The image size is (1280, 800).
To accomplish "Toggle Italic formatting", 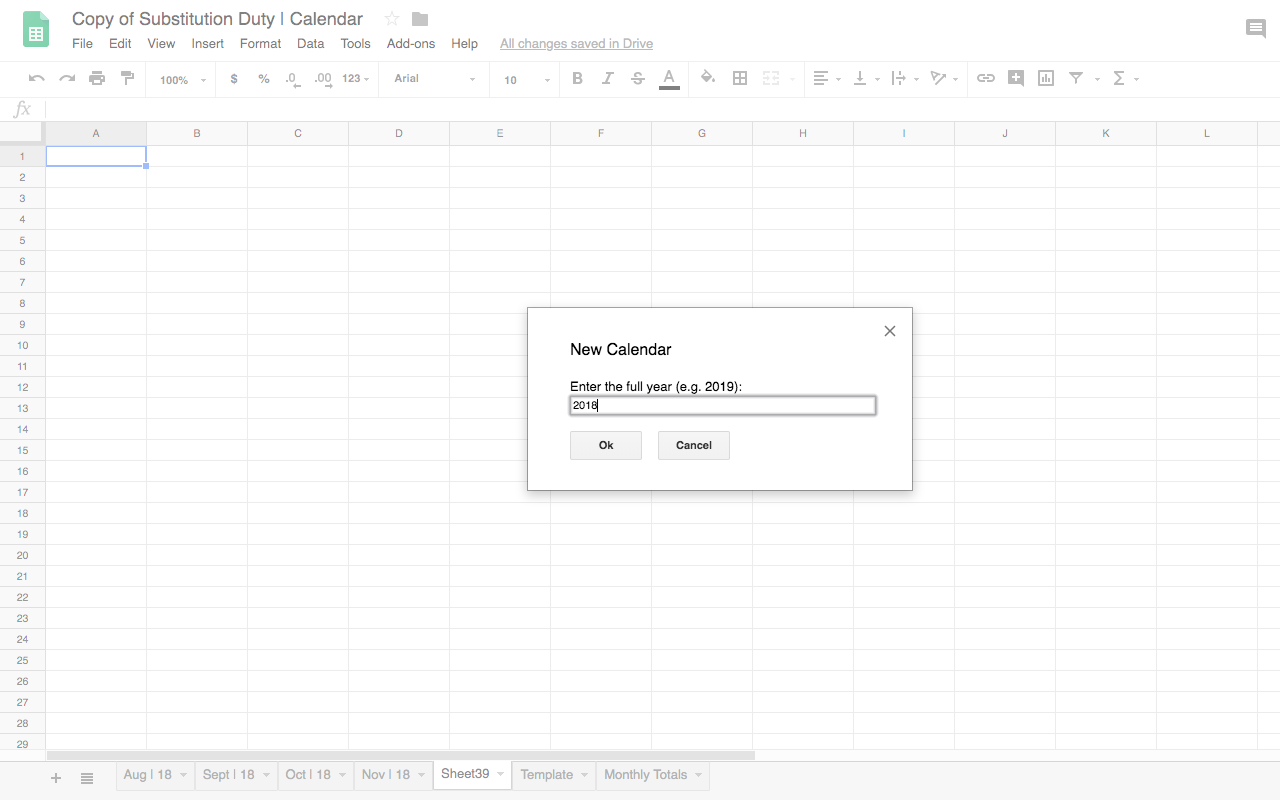I will (x=607, y=78).
